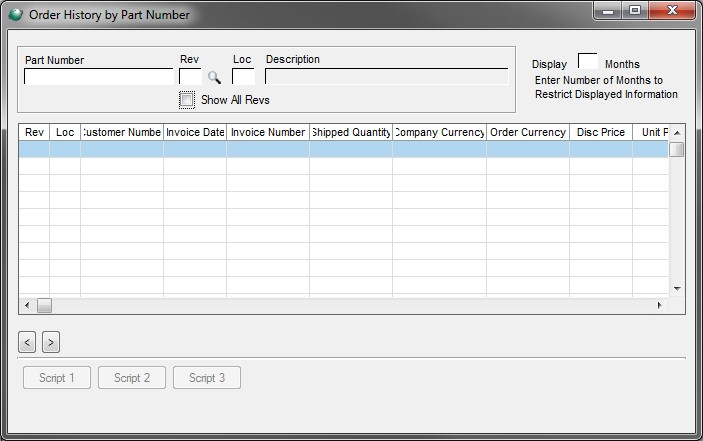Image resolution: width=703 pixels, height=441 pixels.
Task: Select the Invoice Number column header
Action: [x=268, y=132]
